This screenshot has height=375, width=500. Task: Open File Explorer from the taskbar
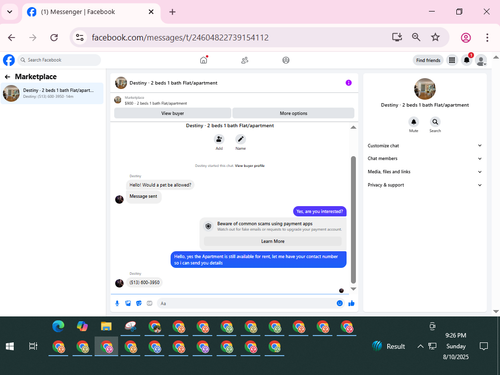pyautogui.click(x=106, y=326)
